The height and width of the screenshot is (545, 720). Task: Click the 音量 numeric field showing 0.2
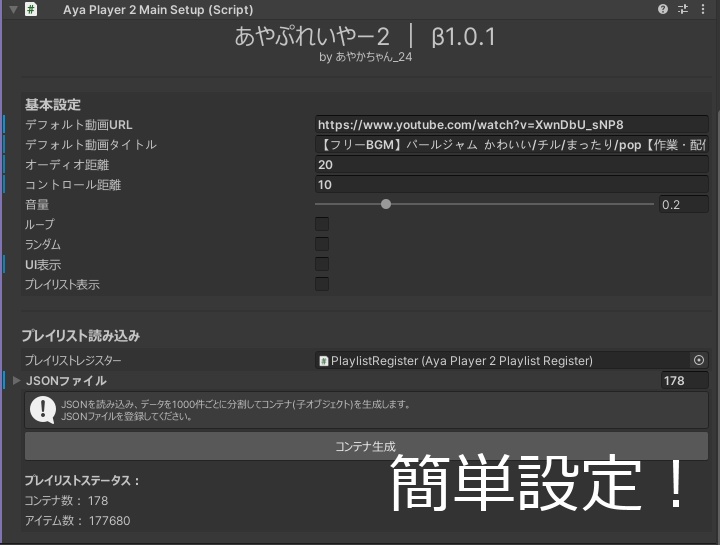(x=684, y=204)
